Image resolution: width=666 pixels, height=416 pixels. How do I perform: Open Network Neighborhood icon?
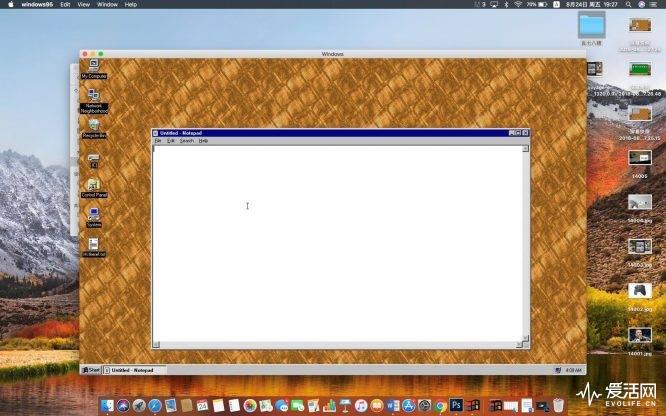click(93, 97)
